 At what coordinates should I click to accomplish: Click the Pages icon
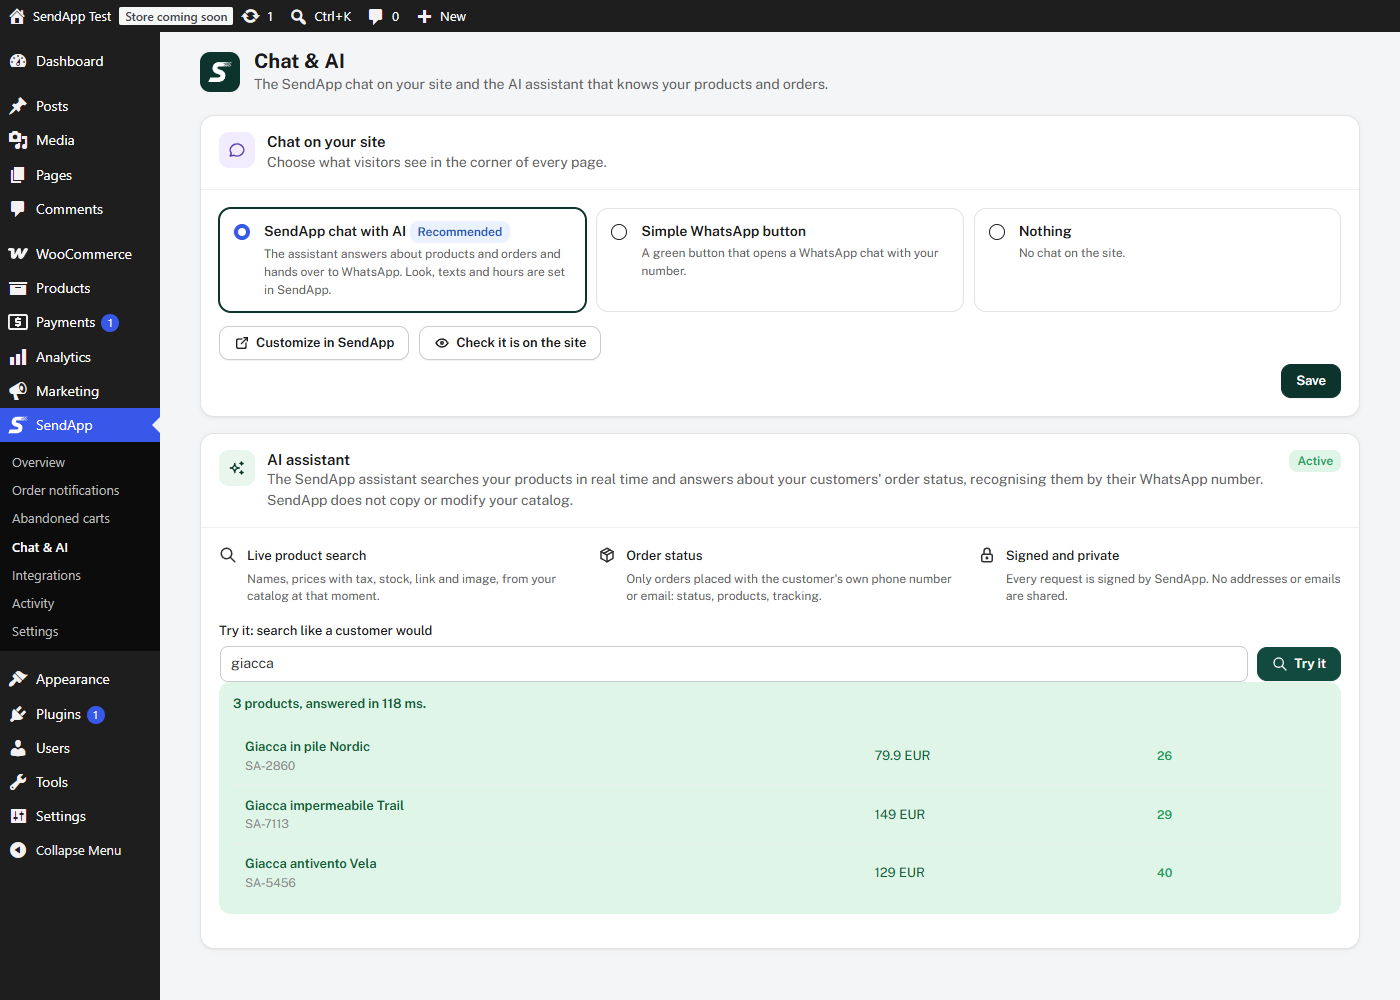(18, 175)
